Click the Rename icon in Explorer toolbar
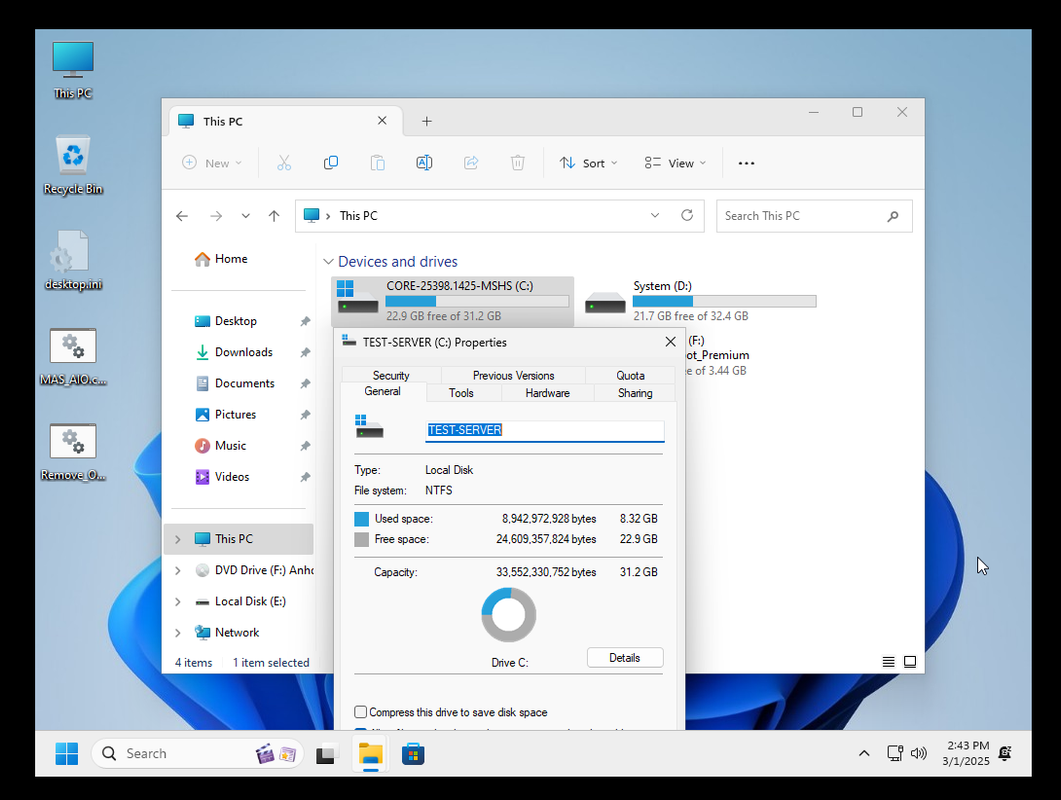 tap(424, 163)
